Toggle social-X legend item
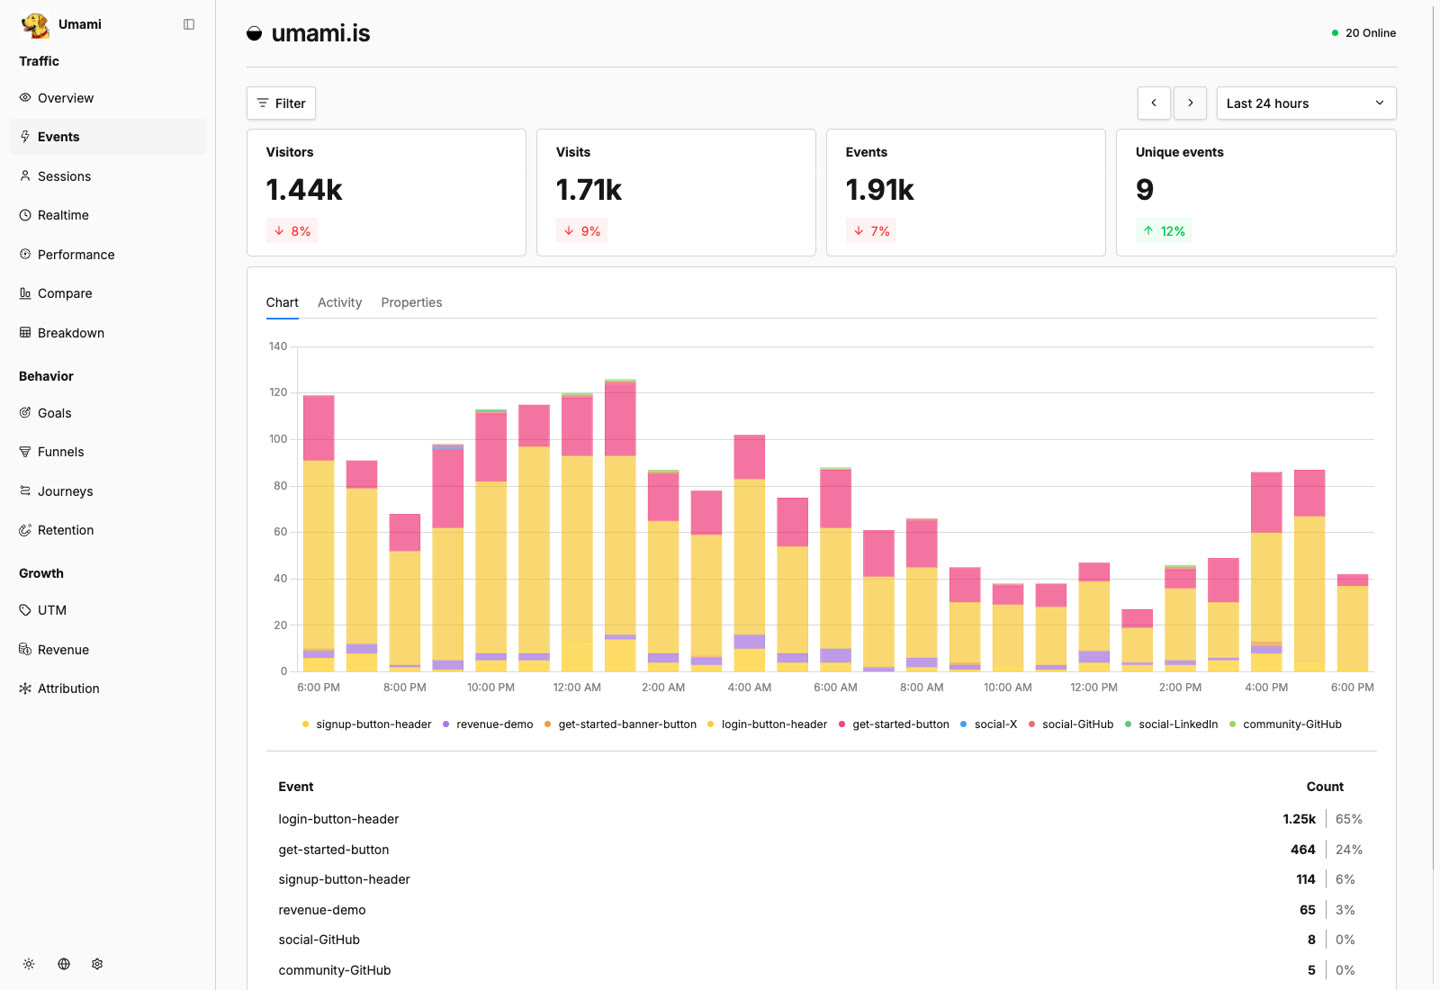The width and height of the screenshot is (1440, 990). 988,724
